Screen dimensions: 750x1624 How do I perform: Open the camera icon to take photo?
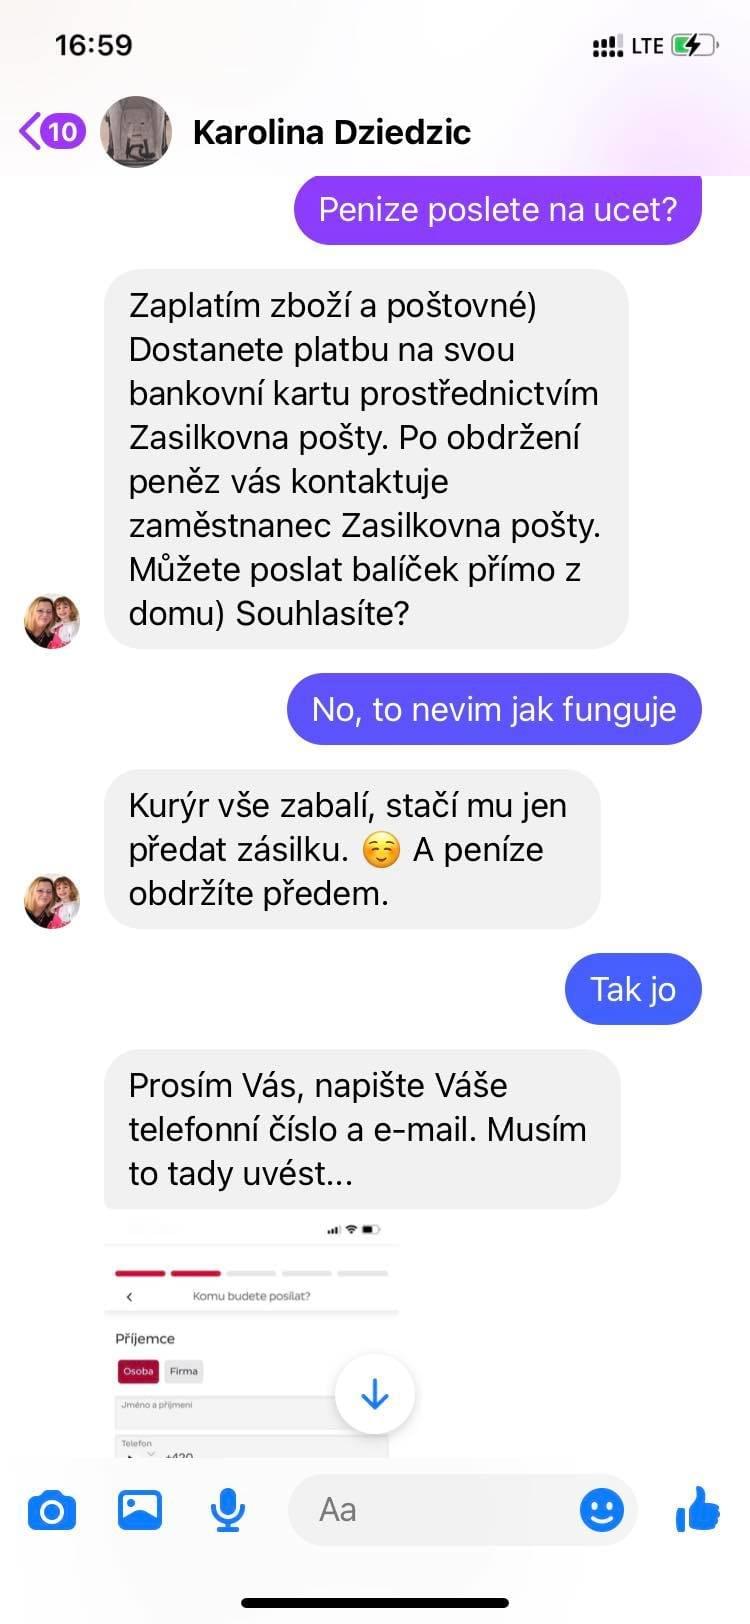(52, 1509)
